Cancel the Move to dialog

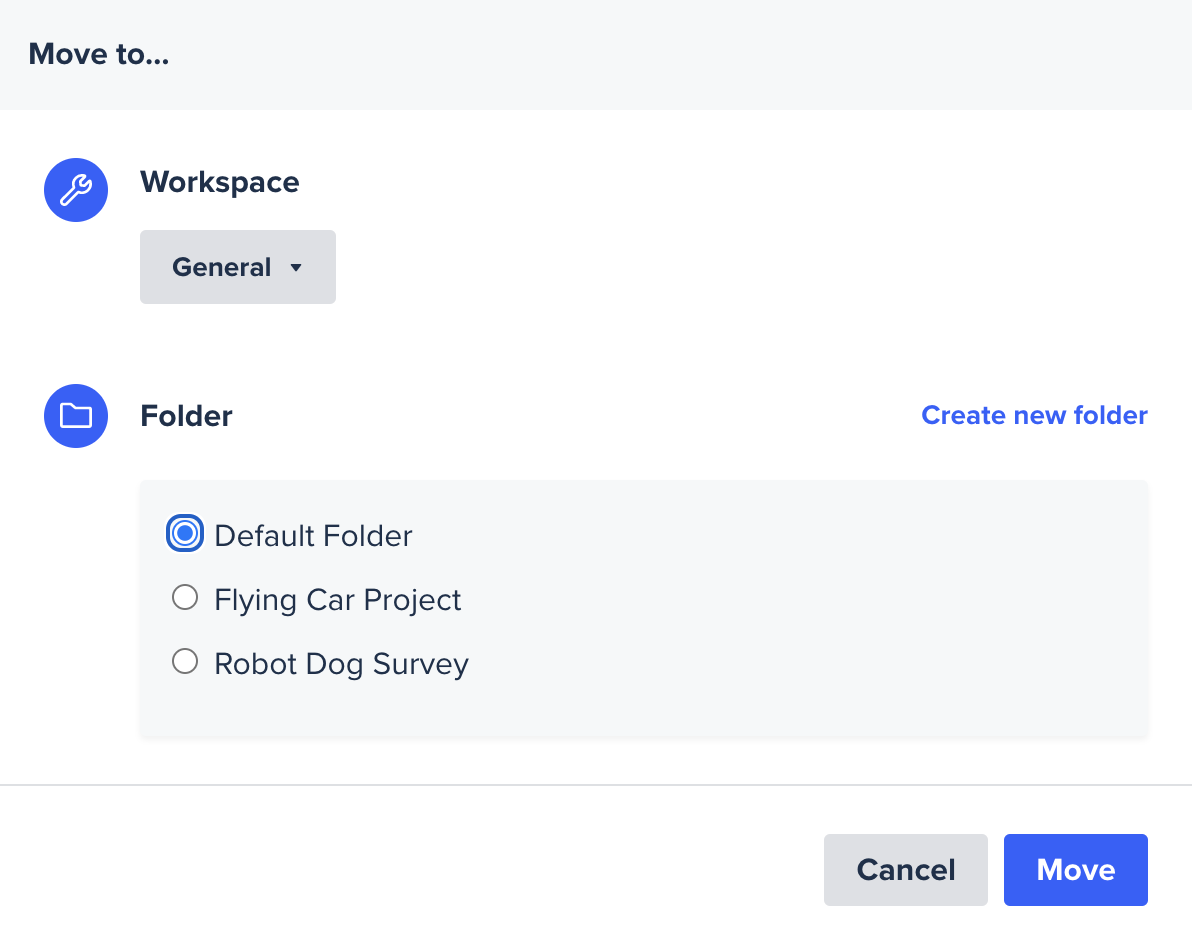click(x=905, y=869)
